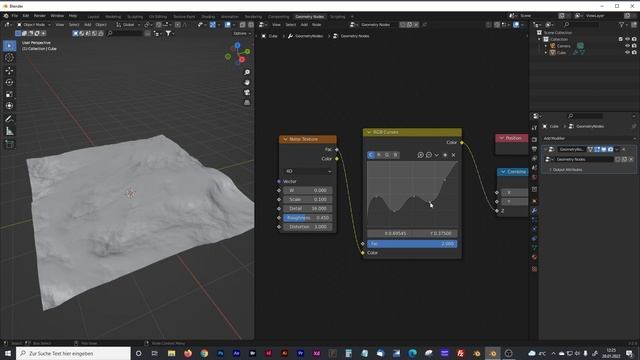Zoom in the RGB Curves view
The height and width of the screenshot is (360, 640).
420,155
